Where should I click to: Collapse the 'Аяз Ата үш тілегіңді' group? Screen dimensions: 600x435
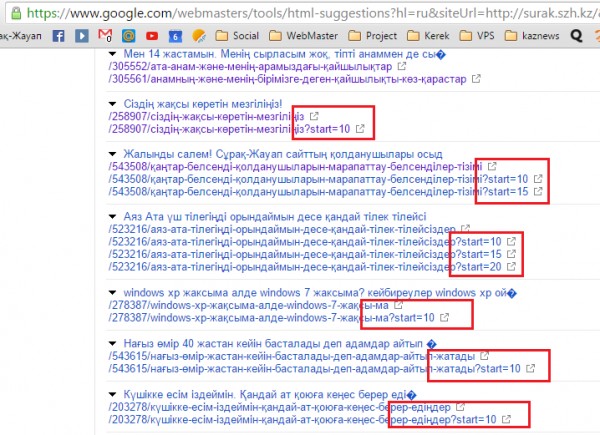111,216
